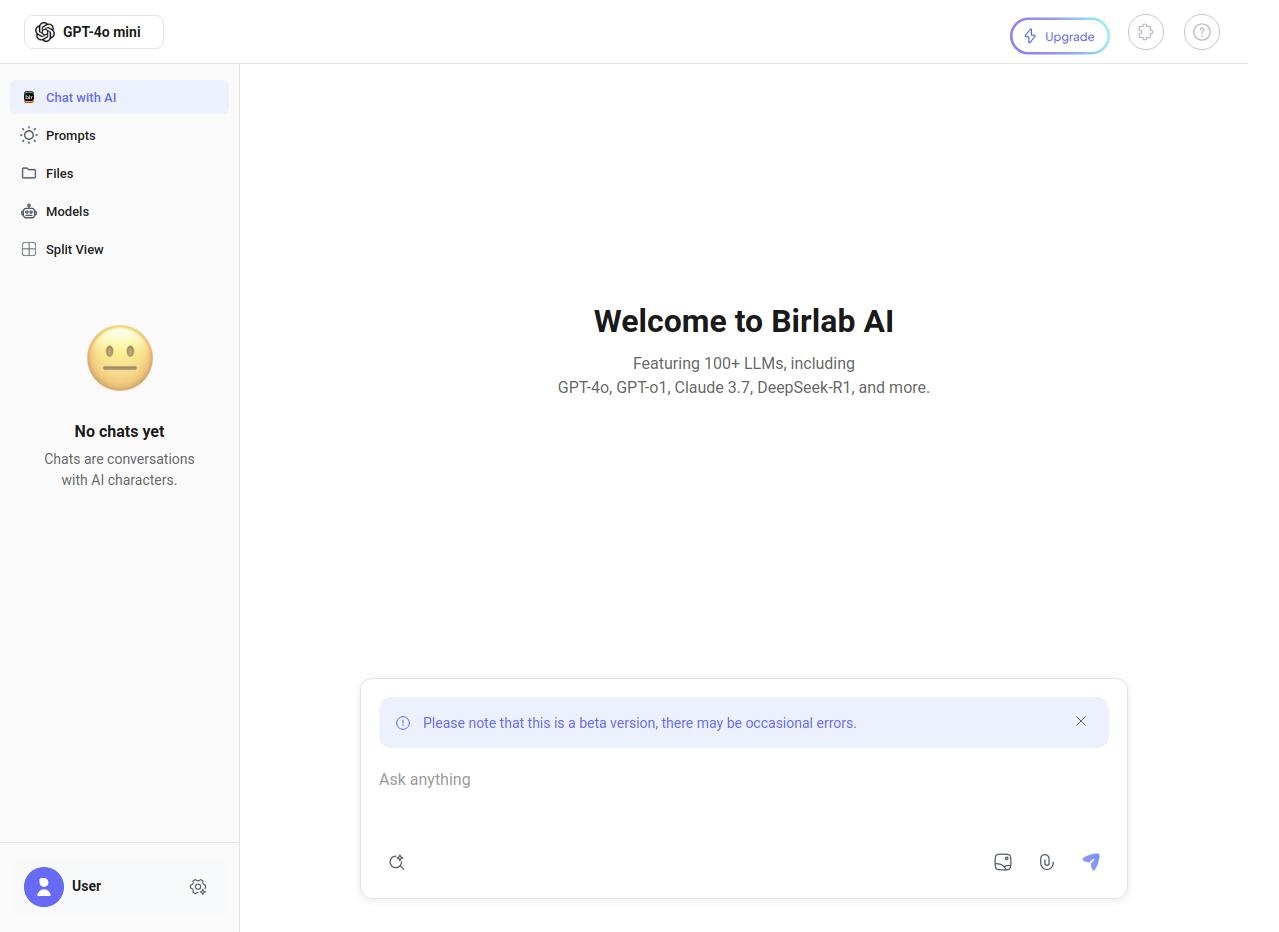The width and height of the screenshot is (1279, 932).
Task: Open the puzzle-piece extensions icon
Action: [1145, 33]
